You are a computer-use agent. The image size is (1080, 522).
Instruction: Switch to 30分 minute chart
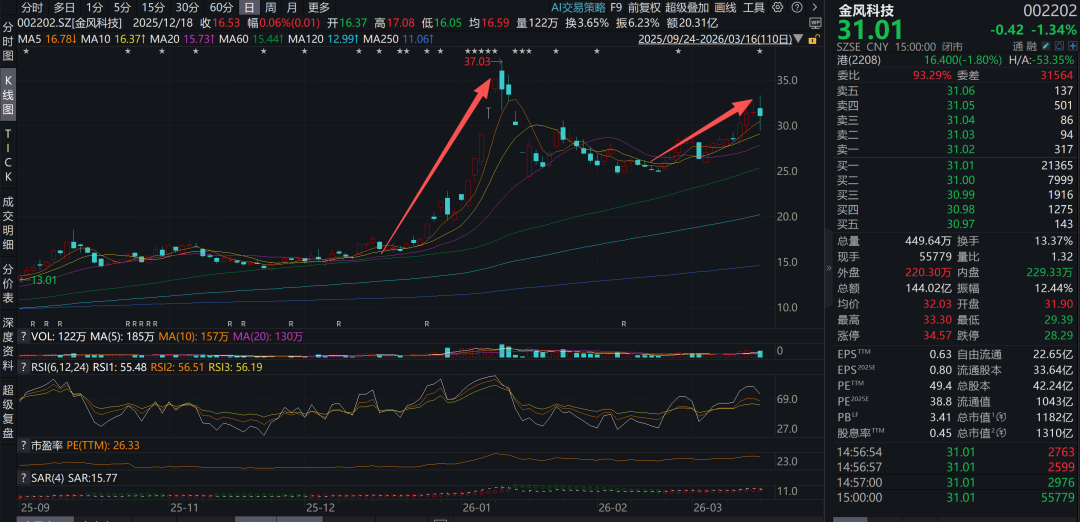187,8
